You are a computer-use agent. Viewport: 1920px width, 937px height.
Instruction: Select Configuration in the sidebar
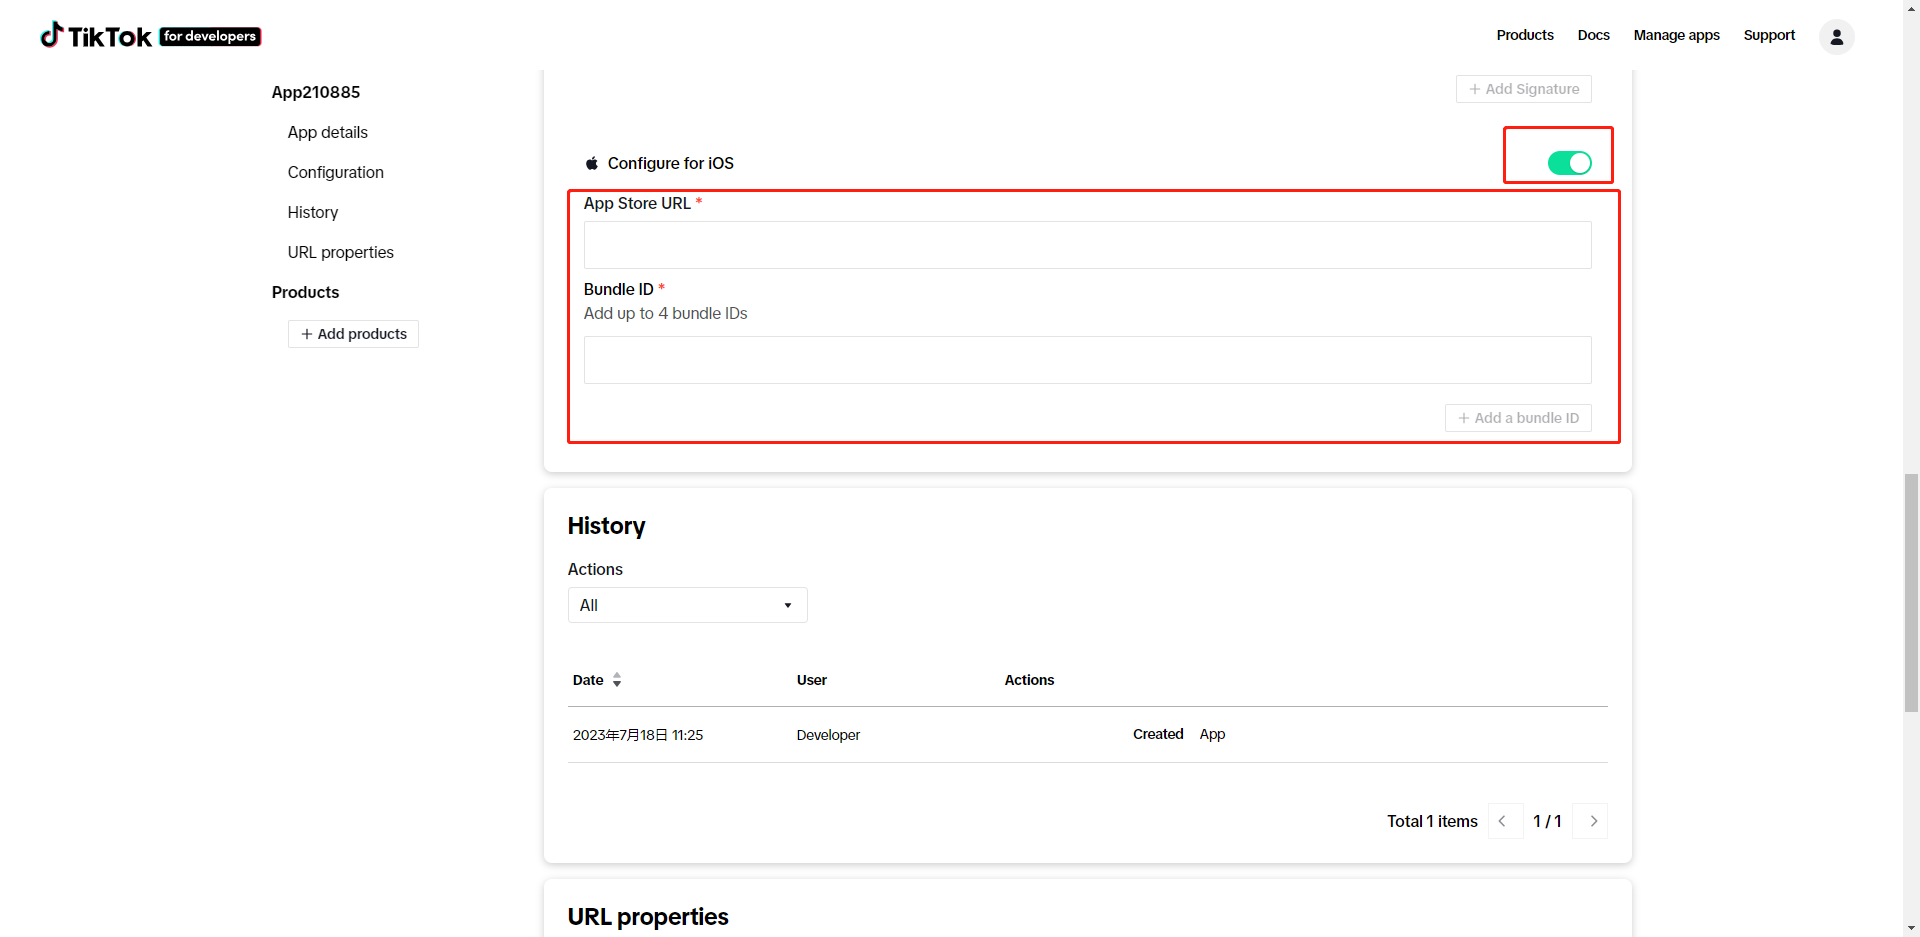click(336, 172)
